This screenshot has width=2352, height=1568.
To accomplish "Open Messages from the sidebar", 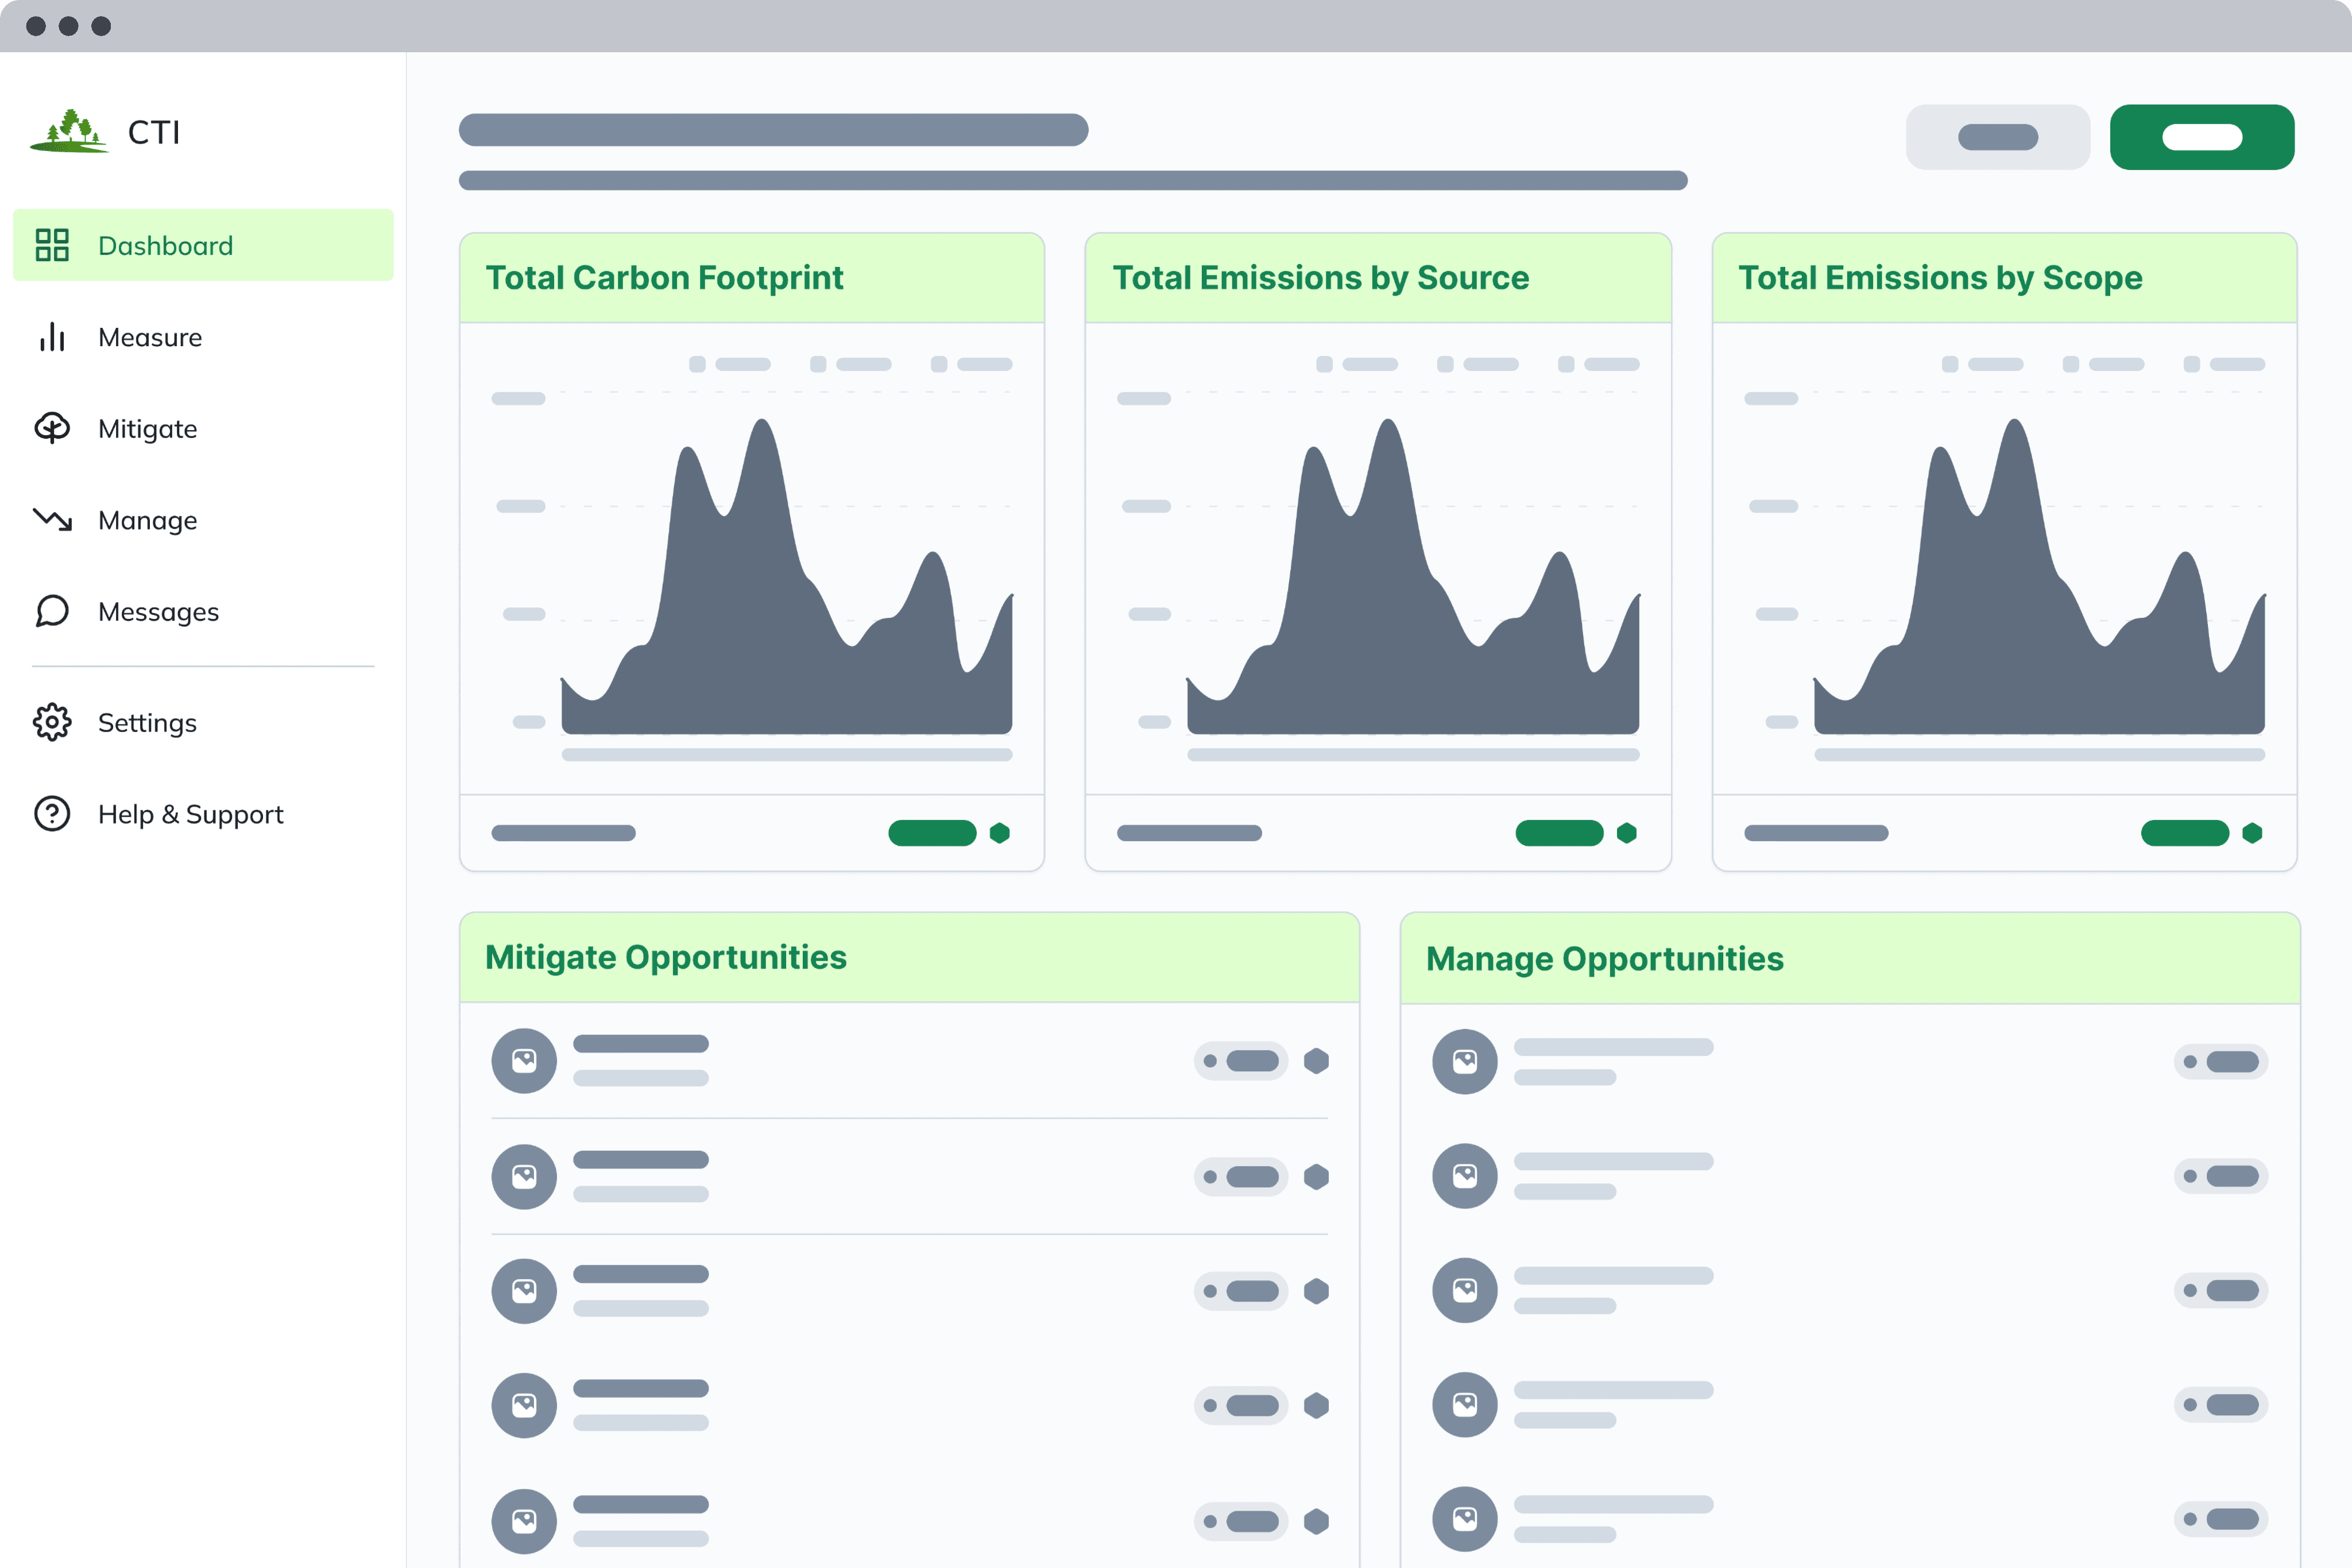I will [x=158, y=612].
